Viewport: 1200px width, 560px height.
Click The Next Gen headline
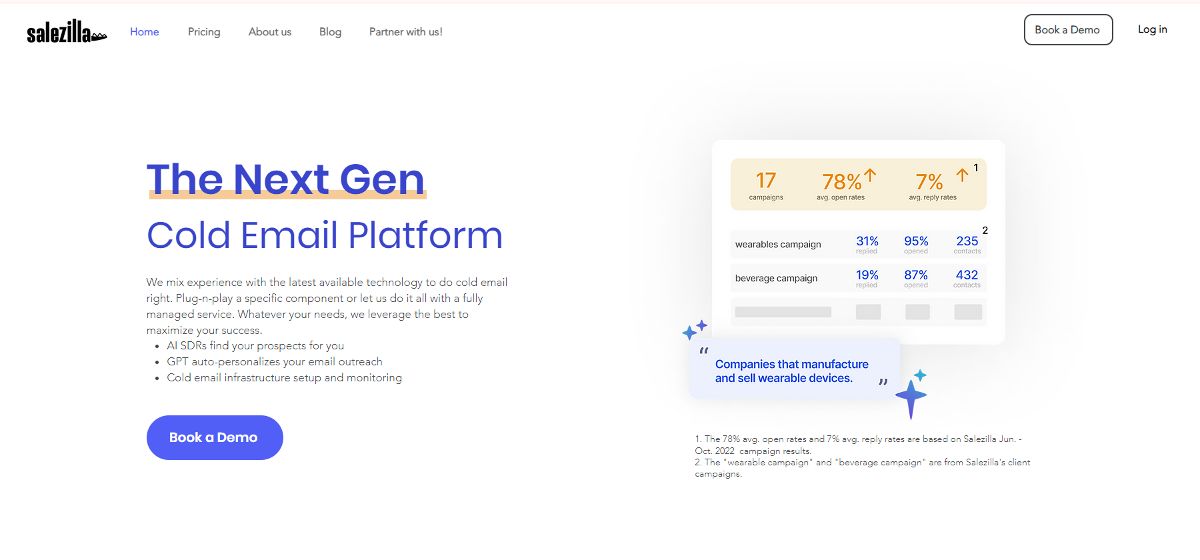pos(286,178)
